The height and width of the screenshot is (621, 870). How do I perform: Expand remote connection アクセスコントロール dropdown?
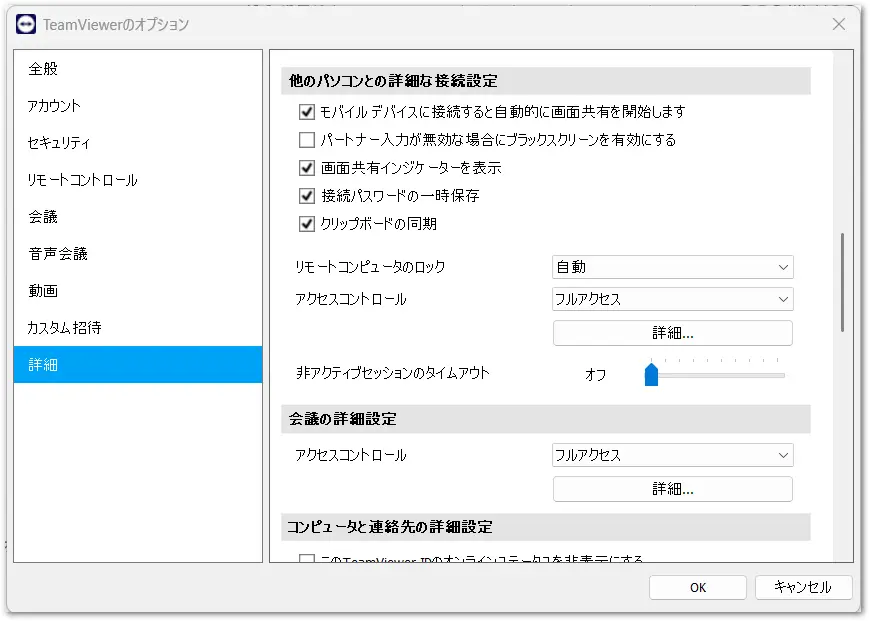[672, 300]
